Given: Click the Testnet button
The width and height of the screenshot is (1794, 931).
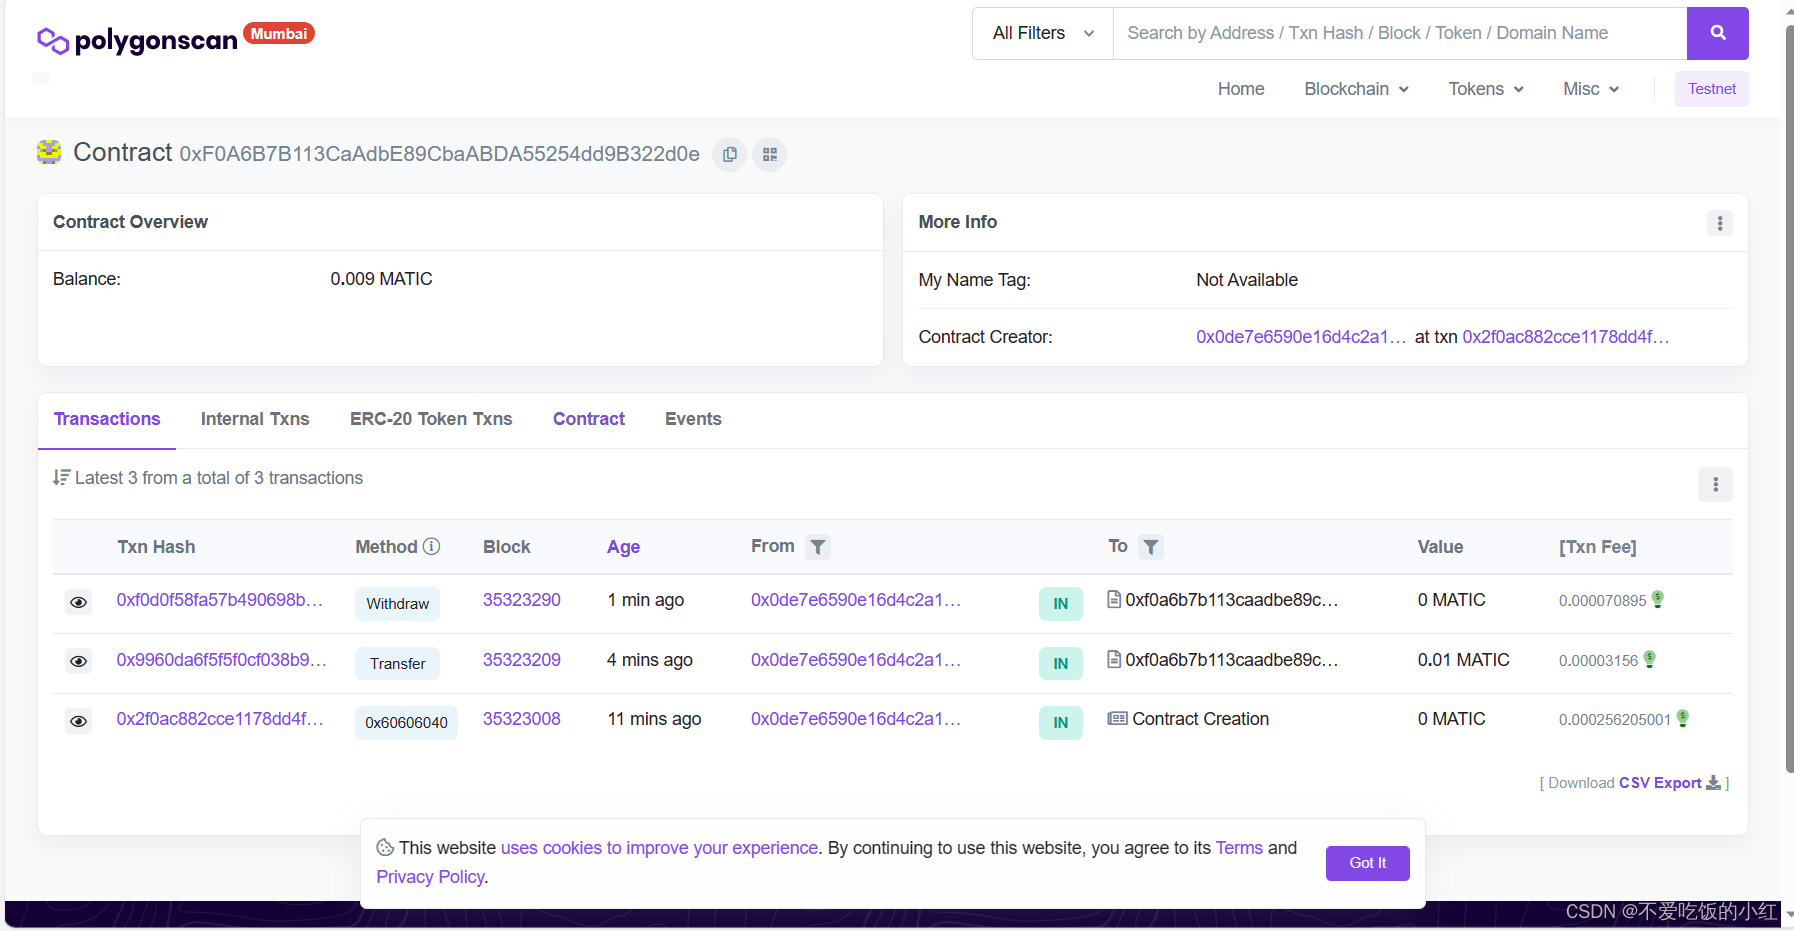Looking at the screenshot, I should [x=1712, y=89].
